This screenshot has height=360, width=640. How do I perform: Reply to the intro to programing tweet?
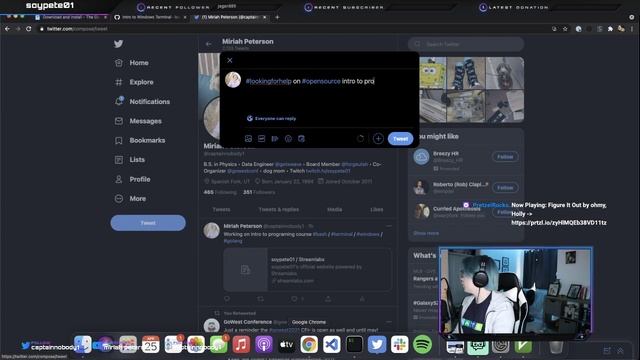227,299
